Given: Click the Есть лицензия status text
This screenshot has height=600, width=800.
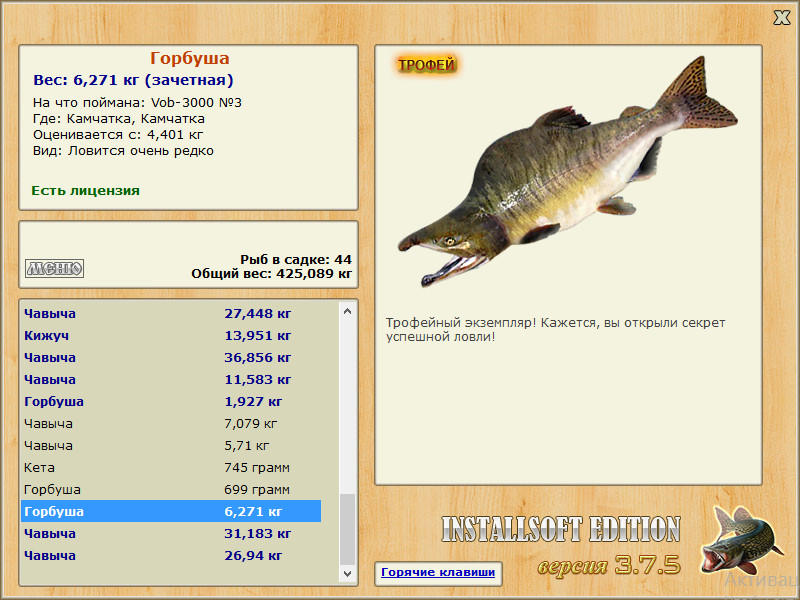Looking at the screenshot, I should click(85, 191).
